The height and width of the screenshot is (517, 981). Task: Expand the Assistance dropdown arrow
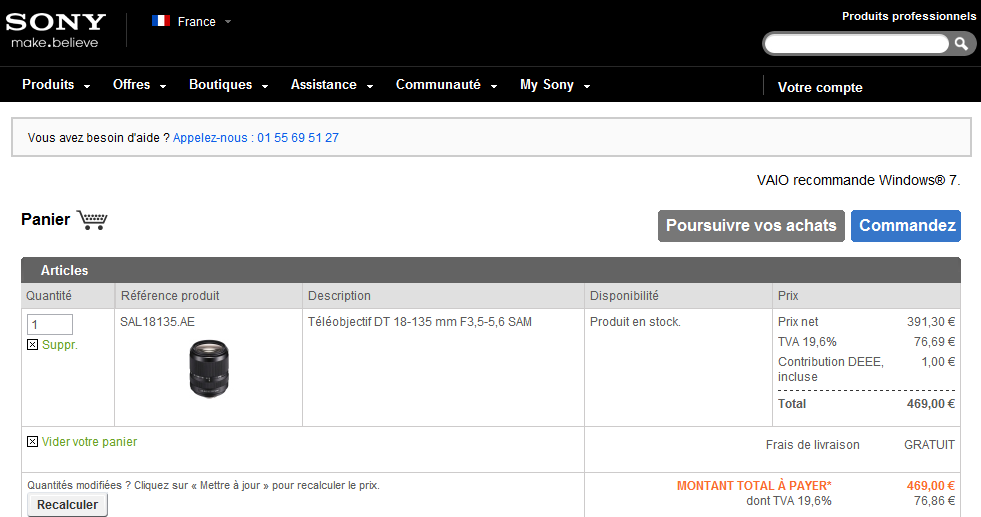point(370,86)
